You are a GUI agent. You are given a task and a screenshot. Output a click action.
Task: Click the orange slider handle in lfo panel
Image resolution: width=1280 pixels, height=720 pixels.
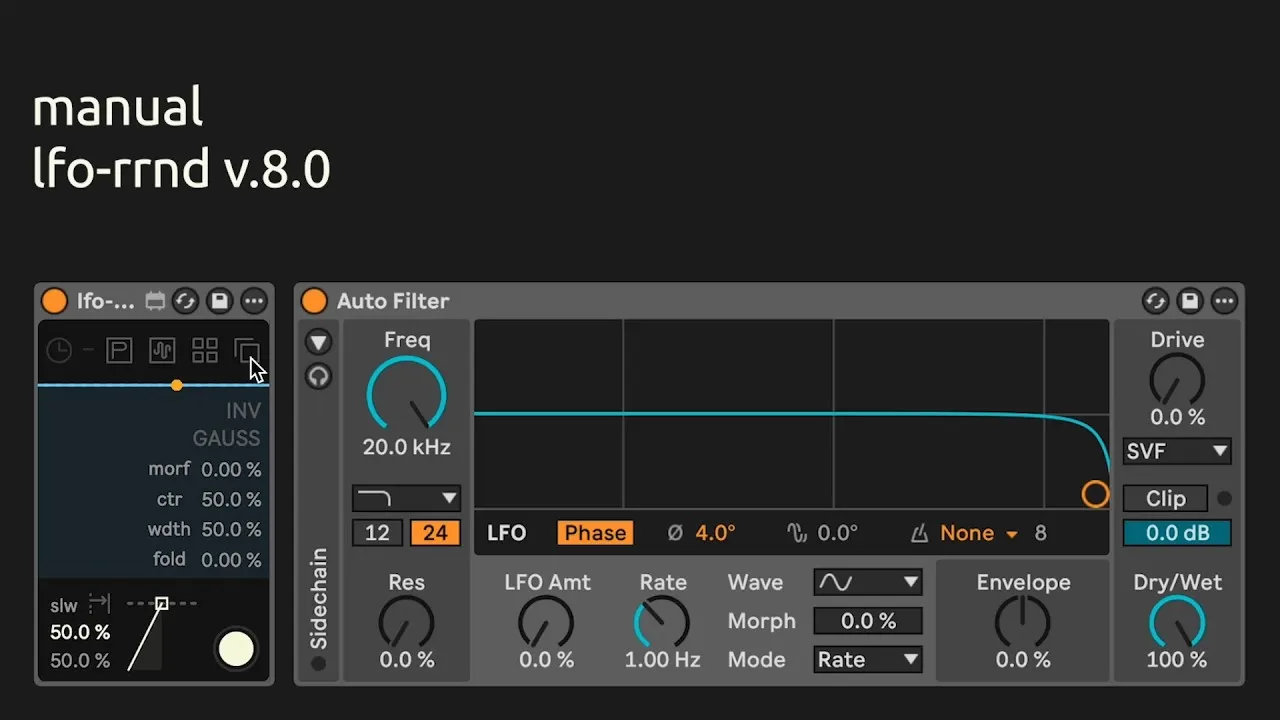[x=177, y=385]
